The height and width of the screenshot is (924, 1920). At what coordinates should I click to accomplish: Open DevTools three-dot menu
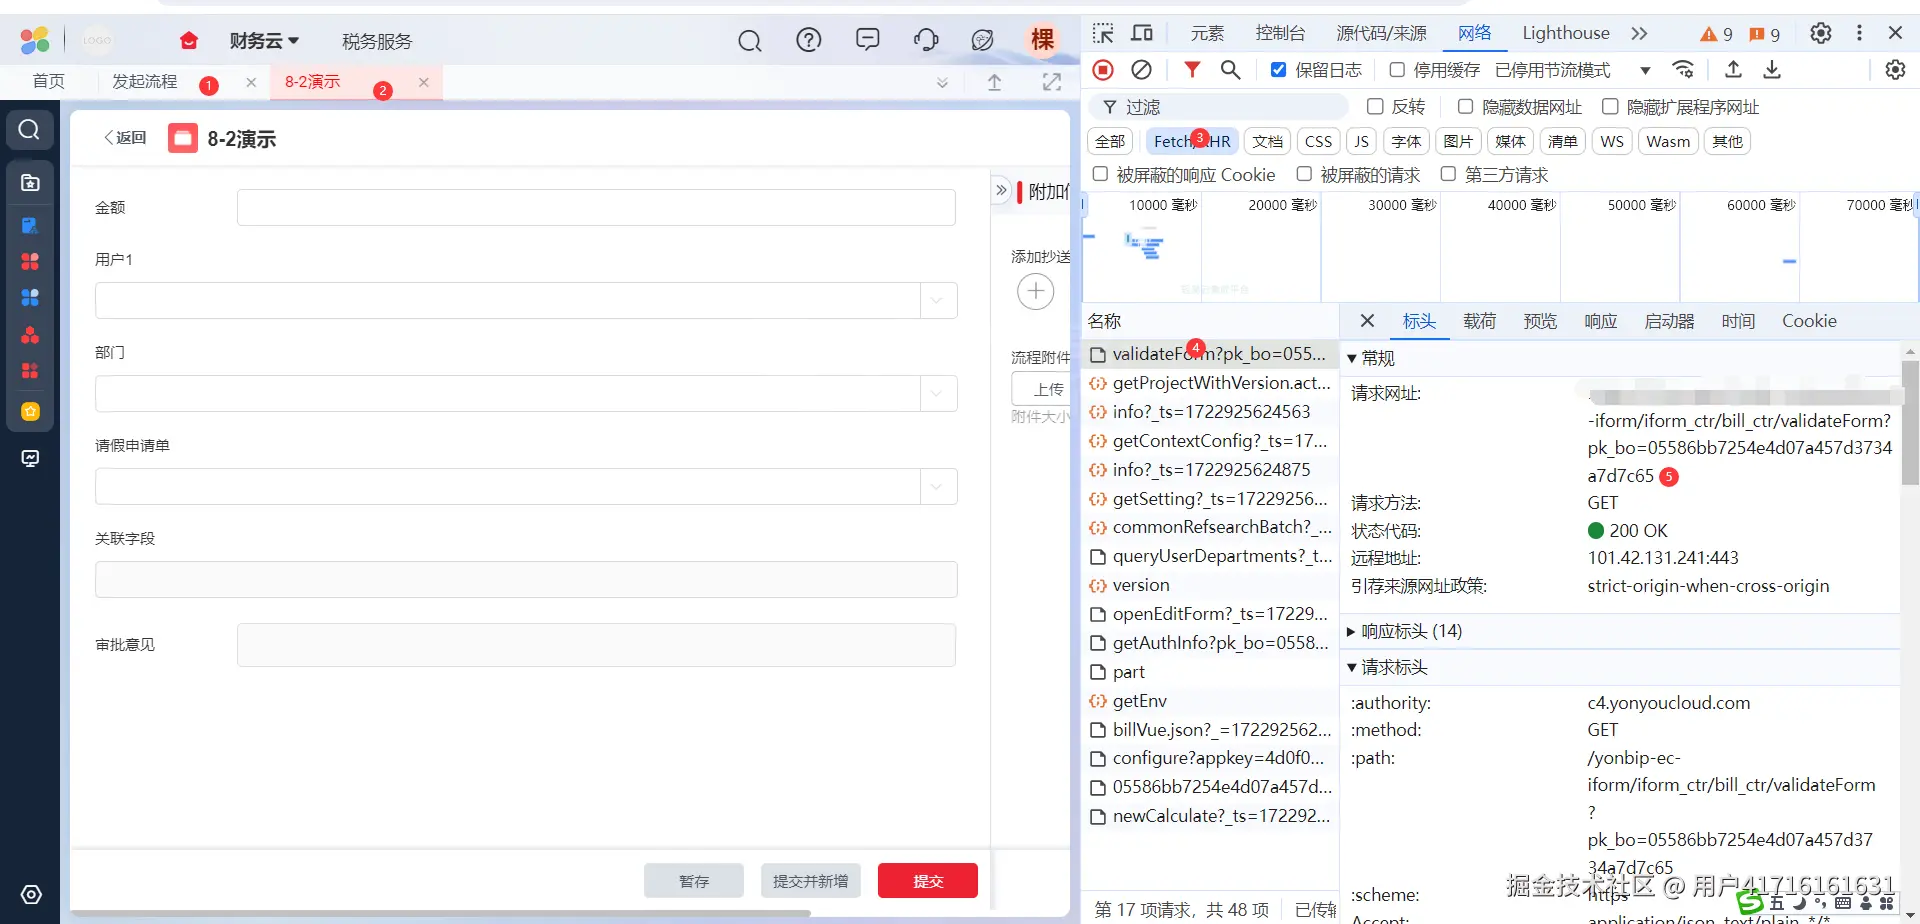[1859, 33]
